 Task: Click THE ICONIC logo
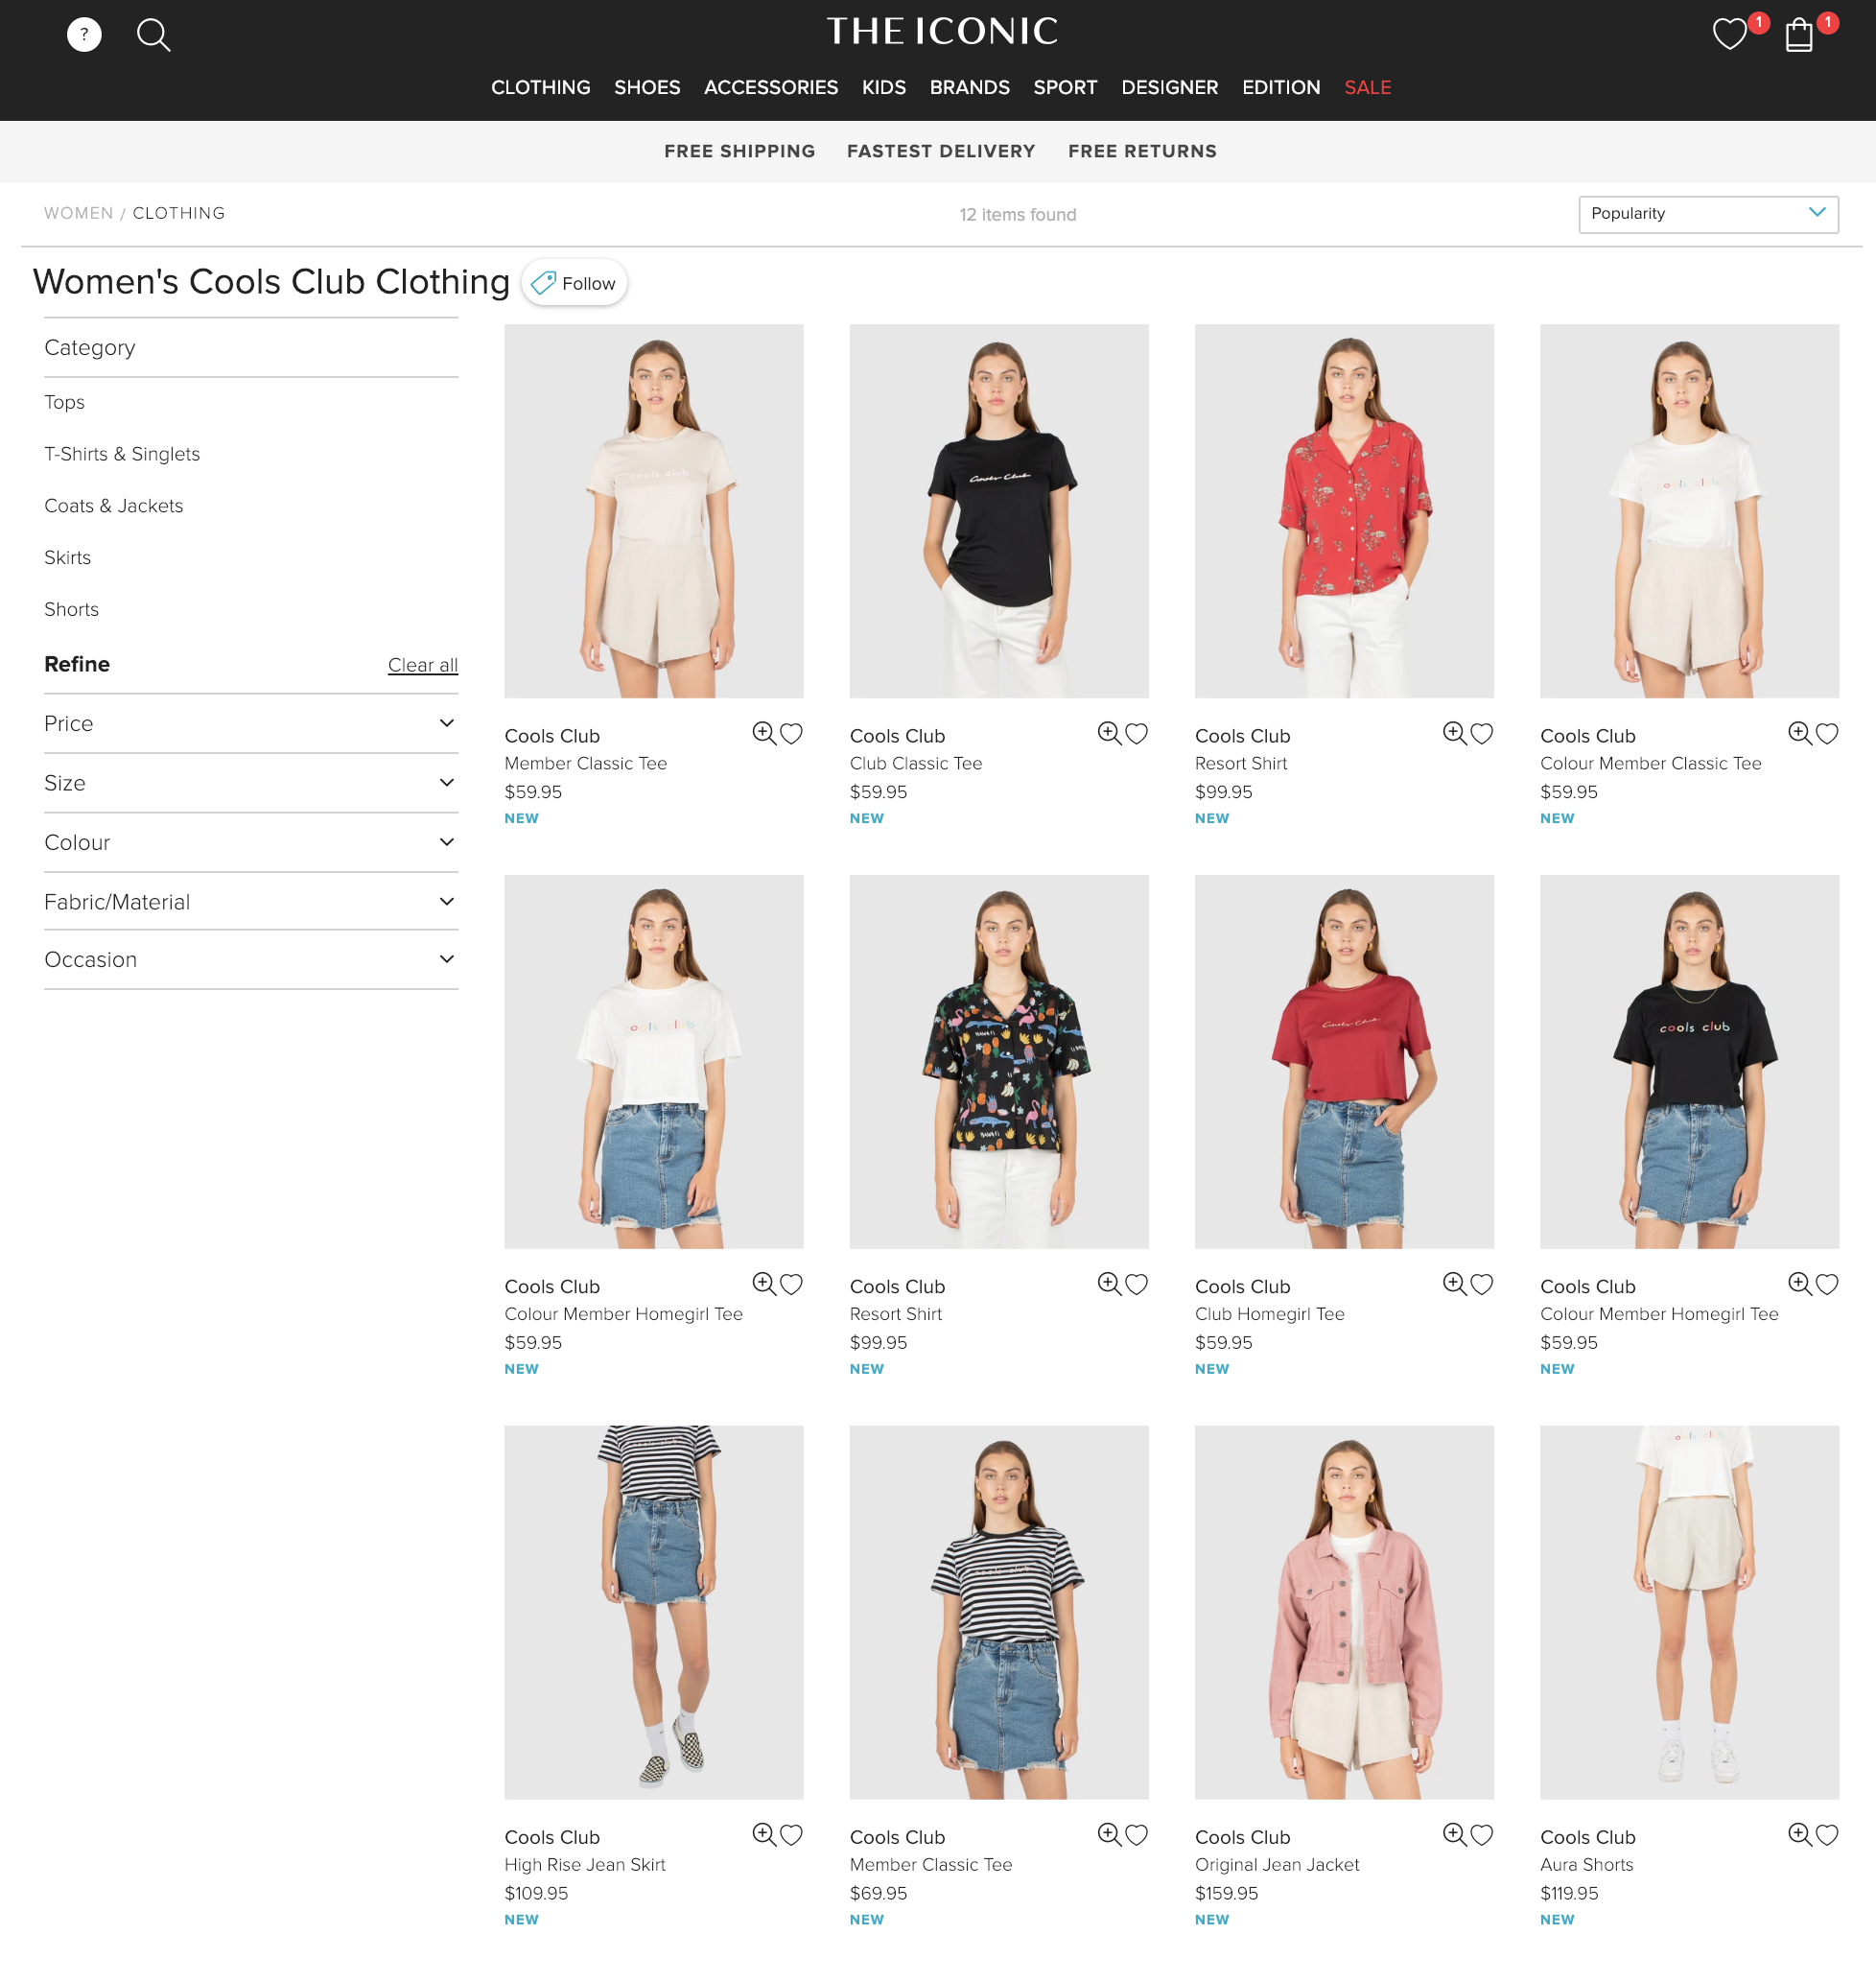(941, 31)
